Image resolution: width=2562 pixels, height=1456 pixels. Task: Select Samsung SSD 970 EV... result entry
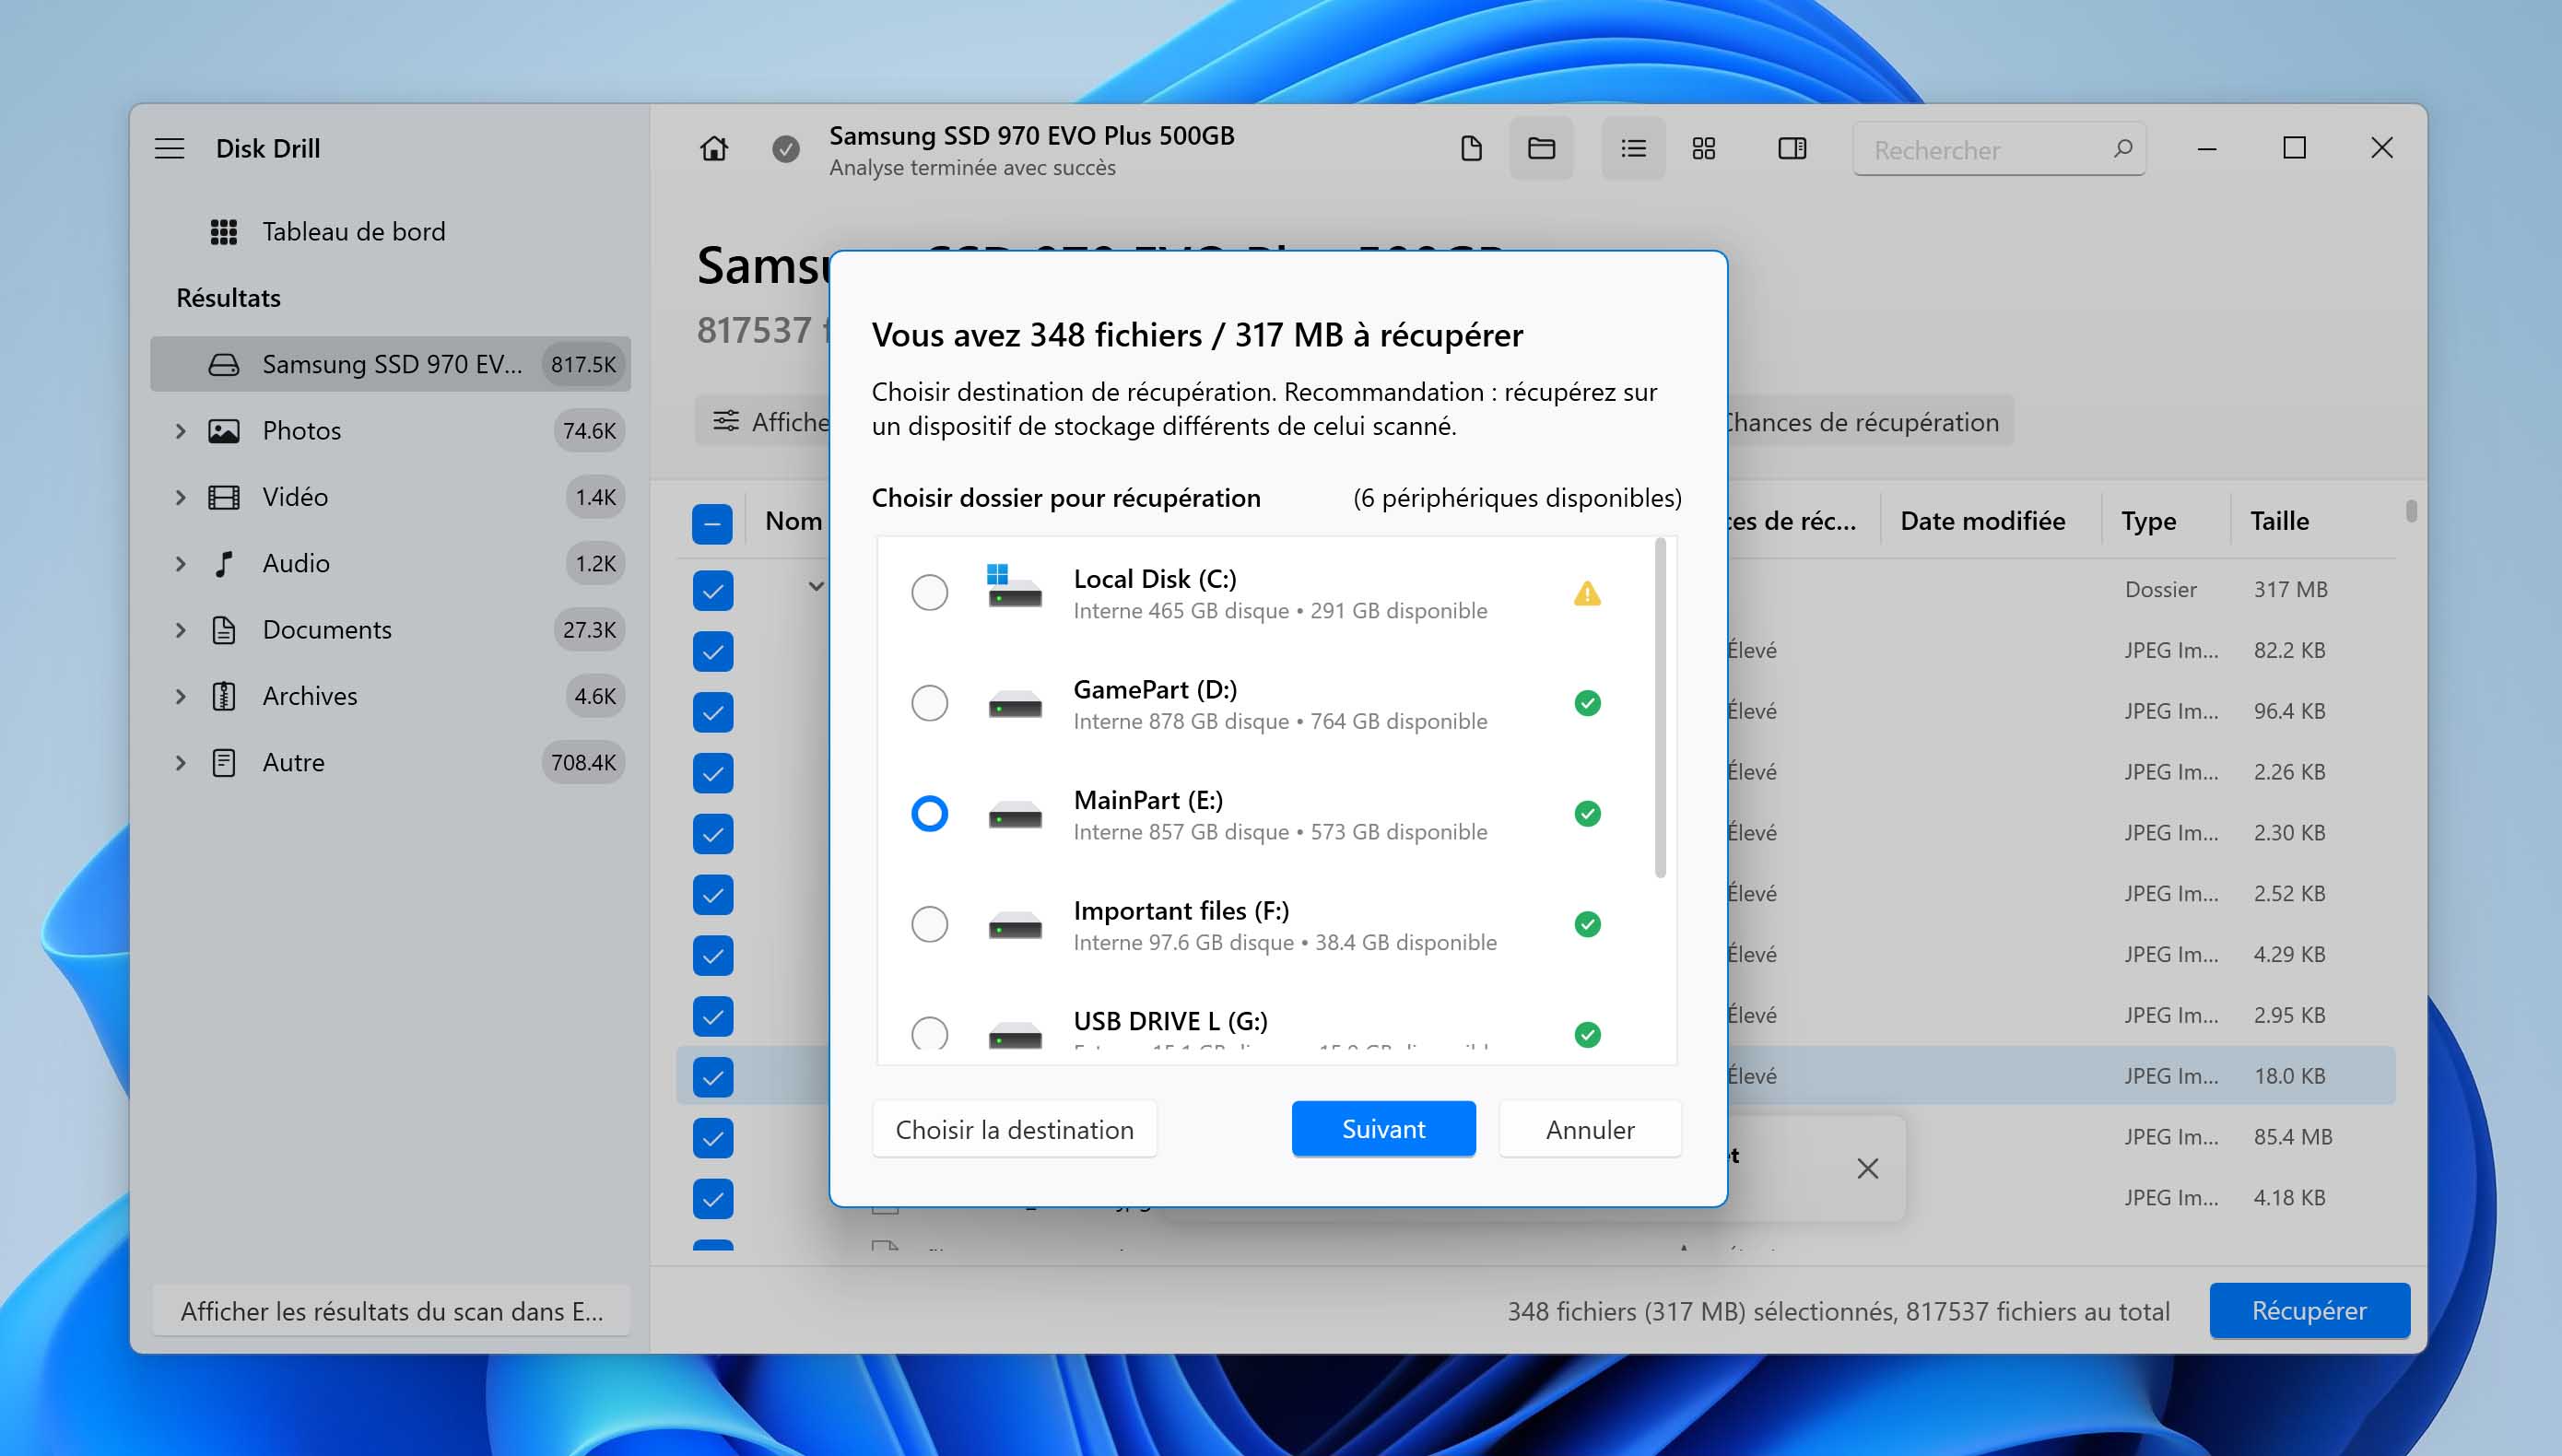pos(390,364)
